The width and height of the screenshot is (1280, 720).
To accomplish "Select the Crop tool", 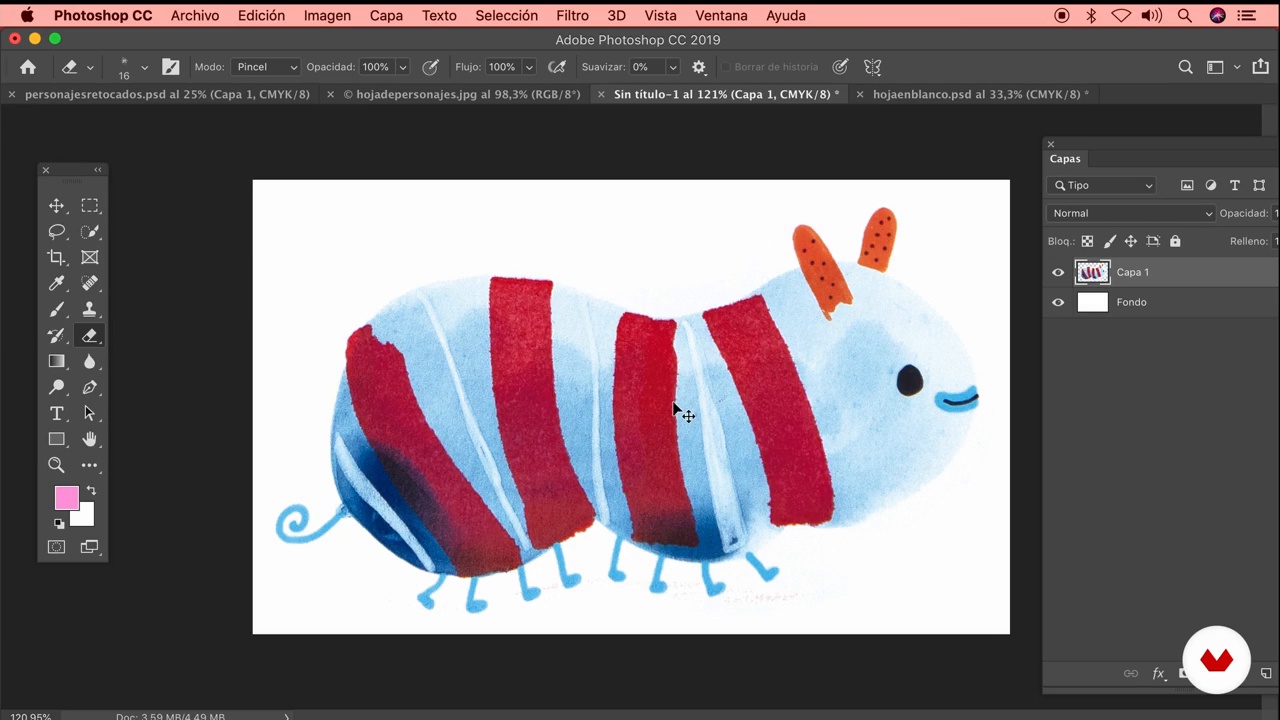I will click(x=57, y=258).
